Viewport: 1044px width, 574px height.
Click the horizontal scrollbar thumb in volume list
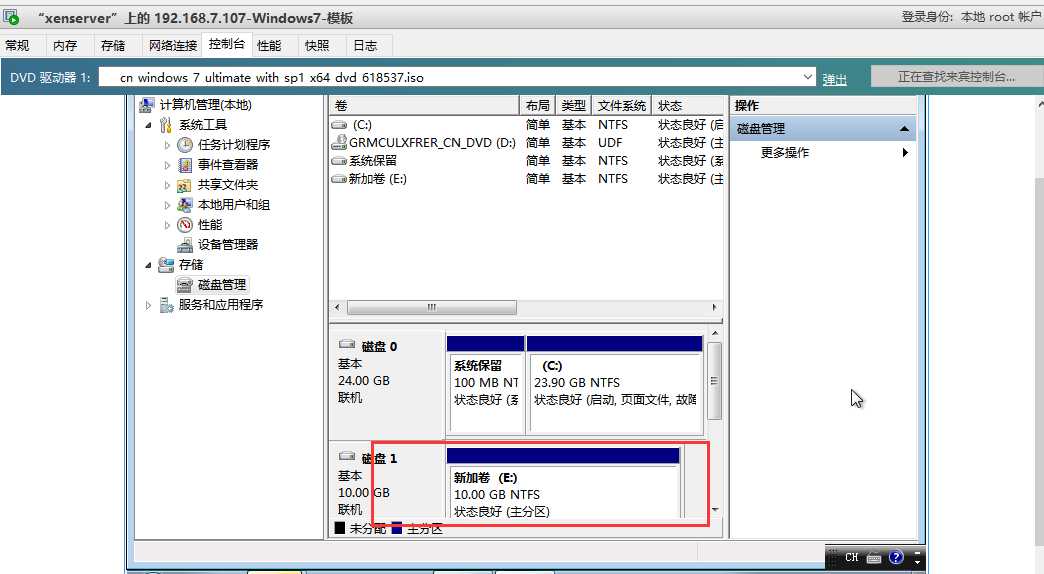[431, 307]
